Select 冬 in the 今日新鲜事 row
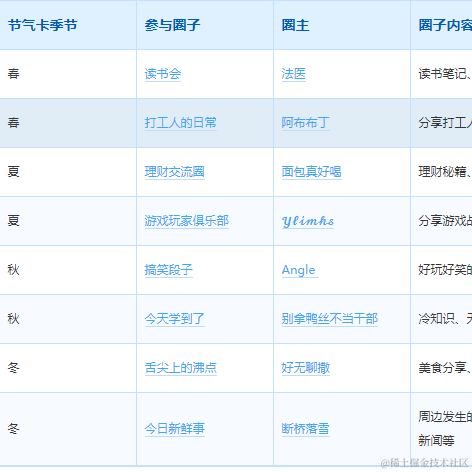The width and height of the screenshot is (472, 472). click(x=14, y=429)
